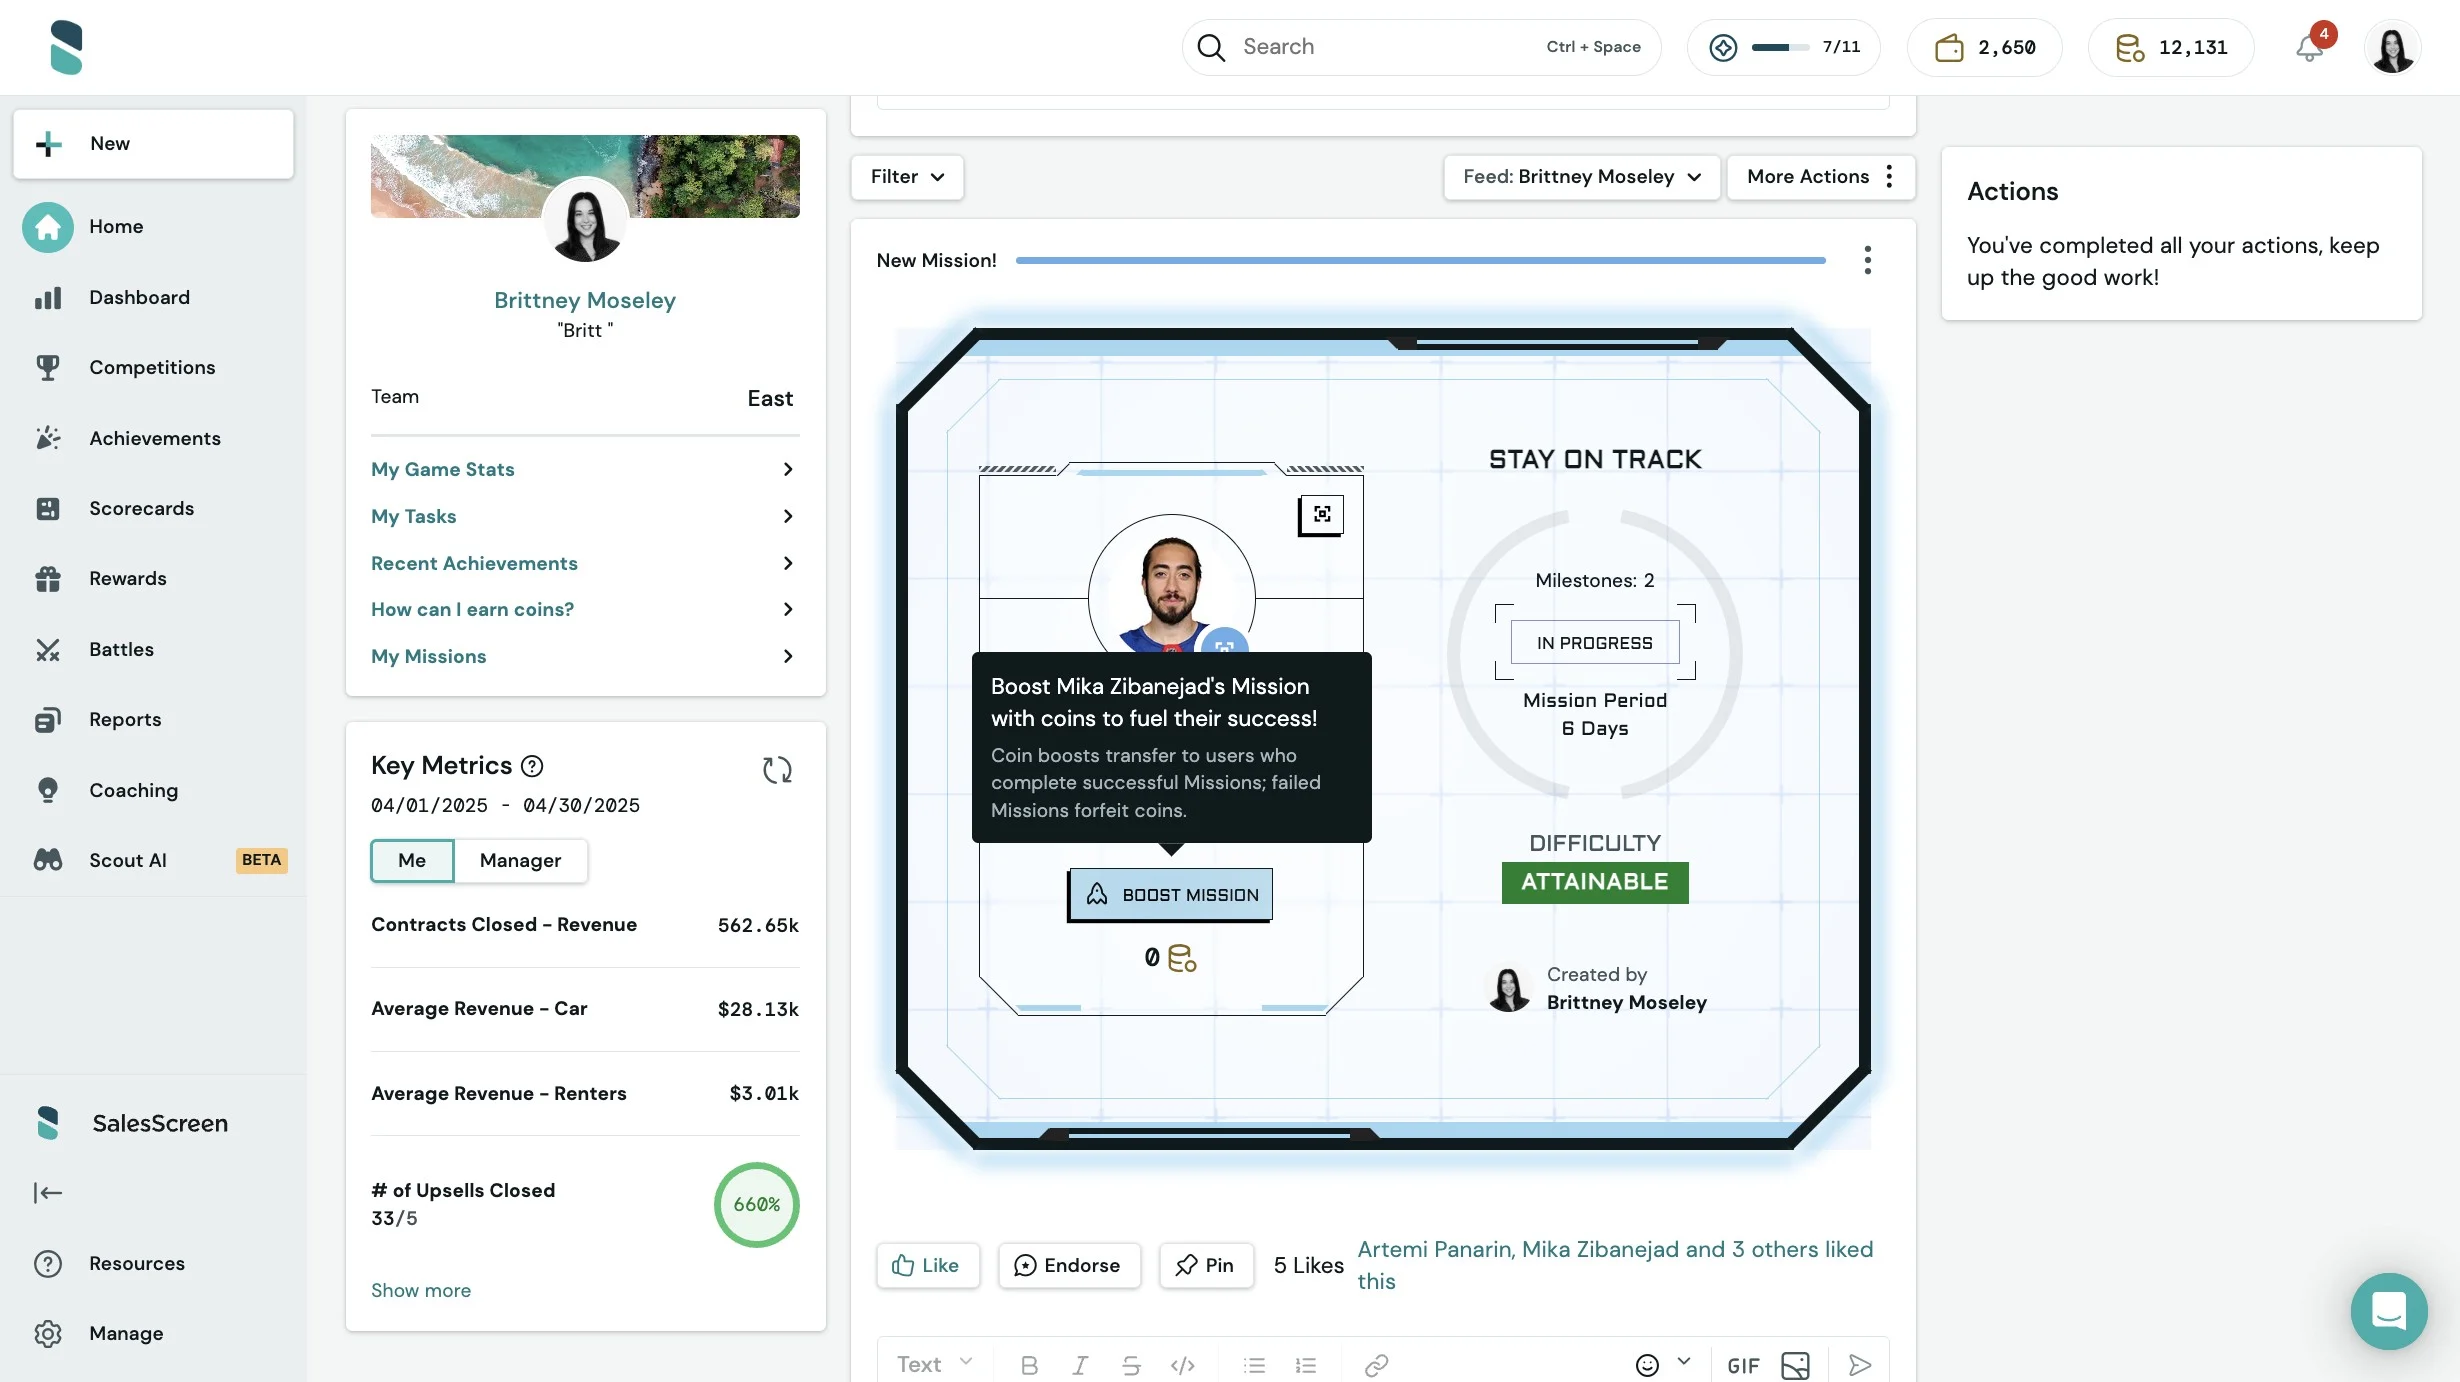2460x1382 pixels.
Task: Click the expand icon on the mission card
Action: (1322, 514)
